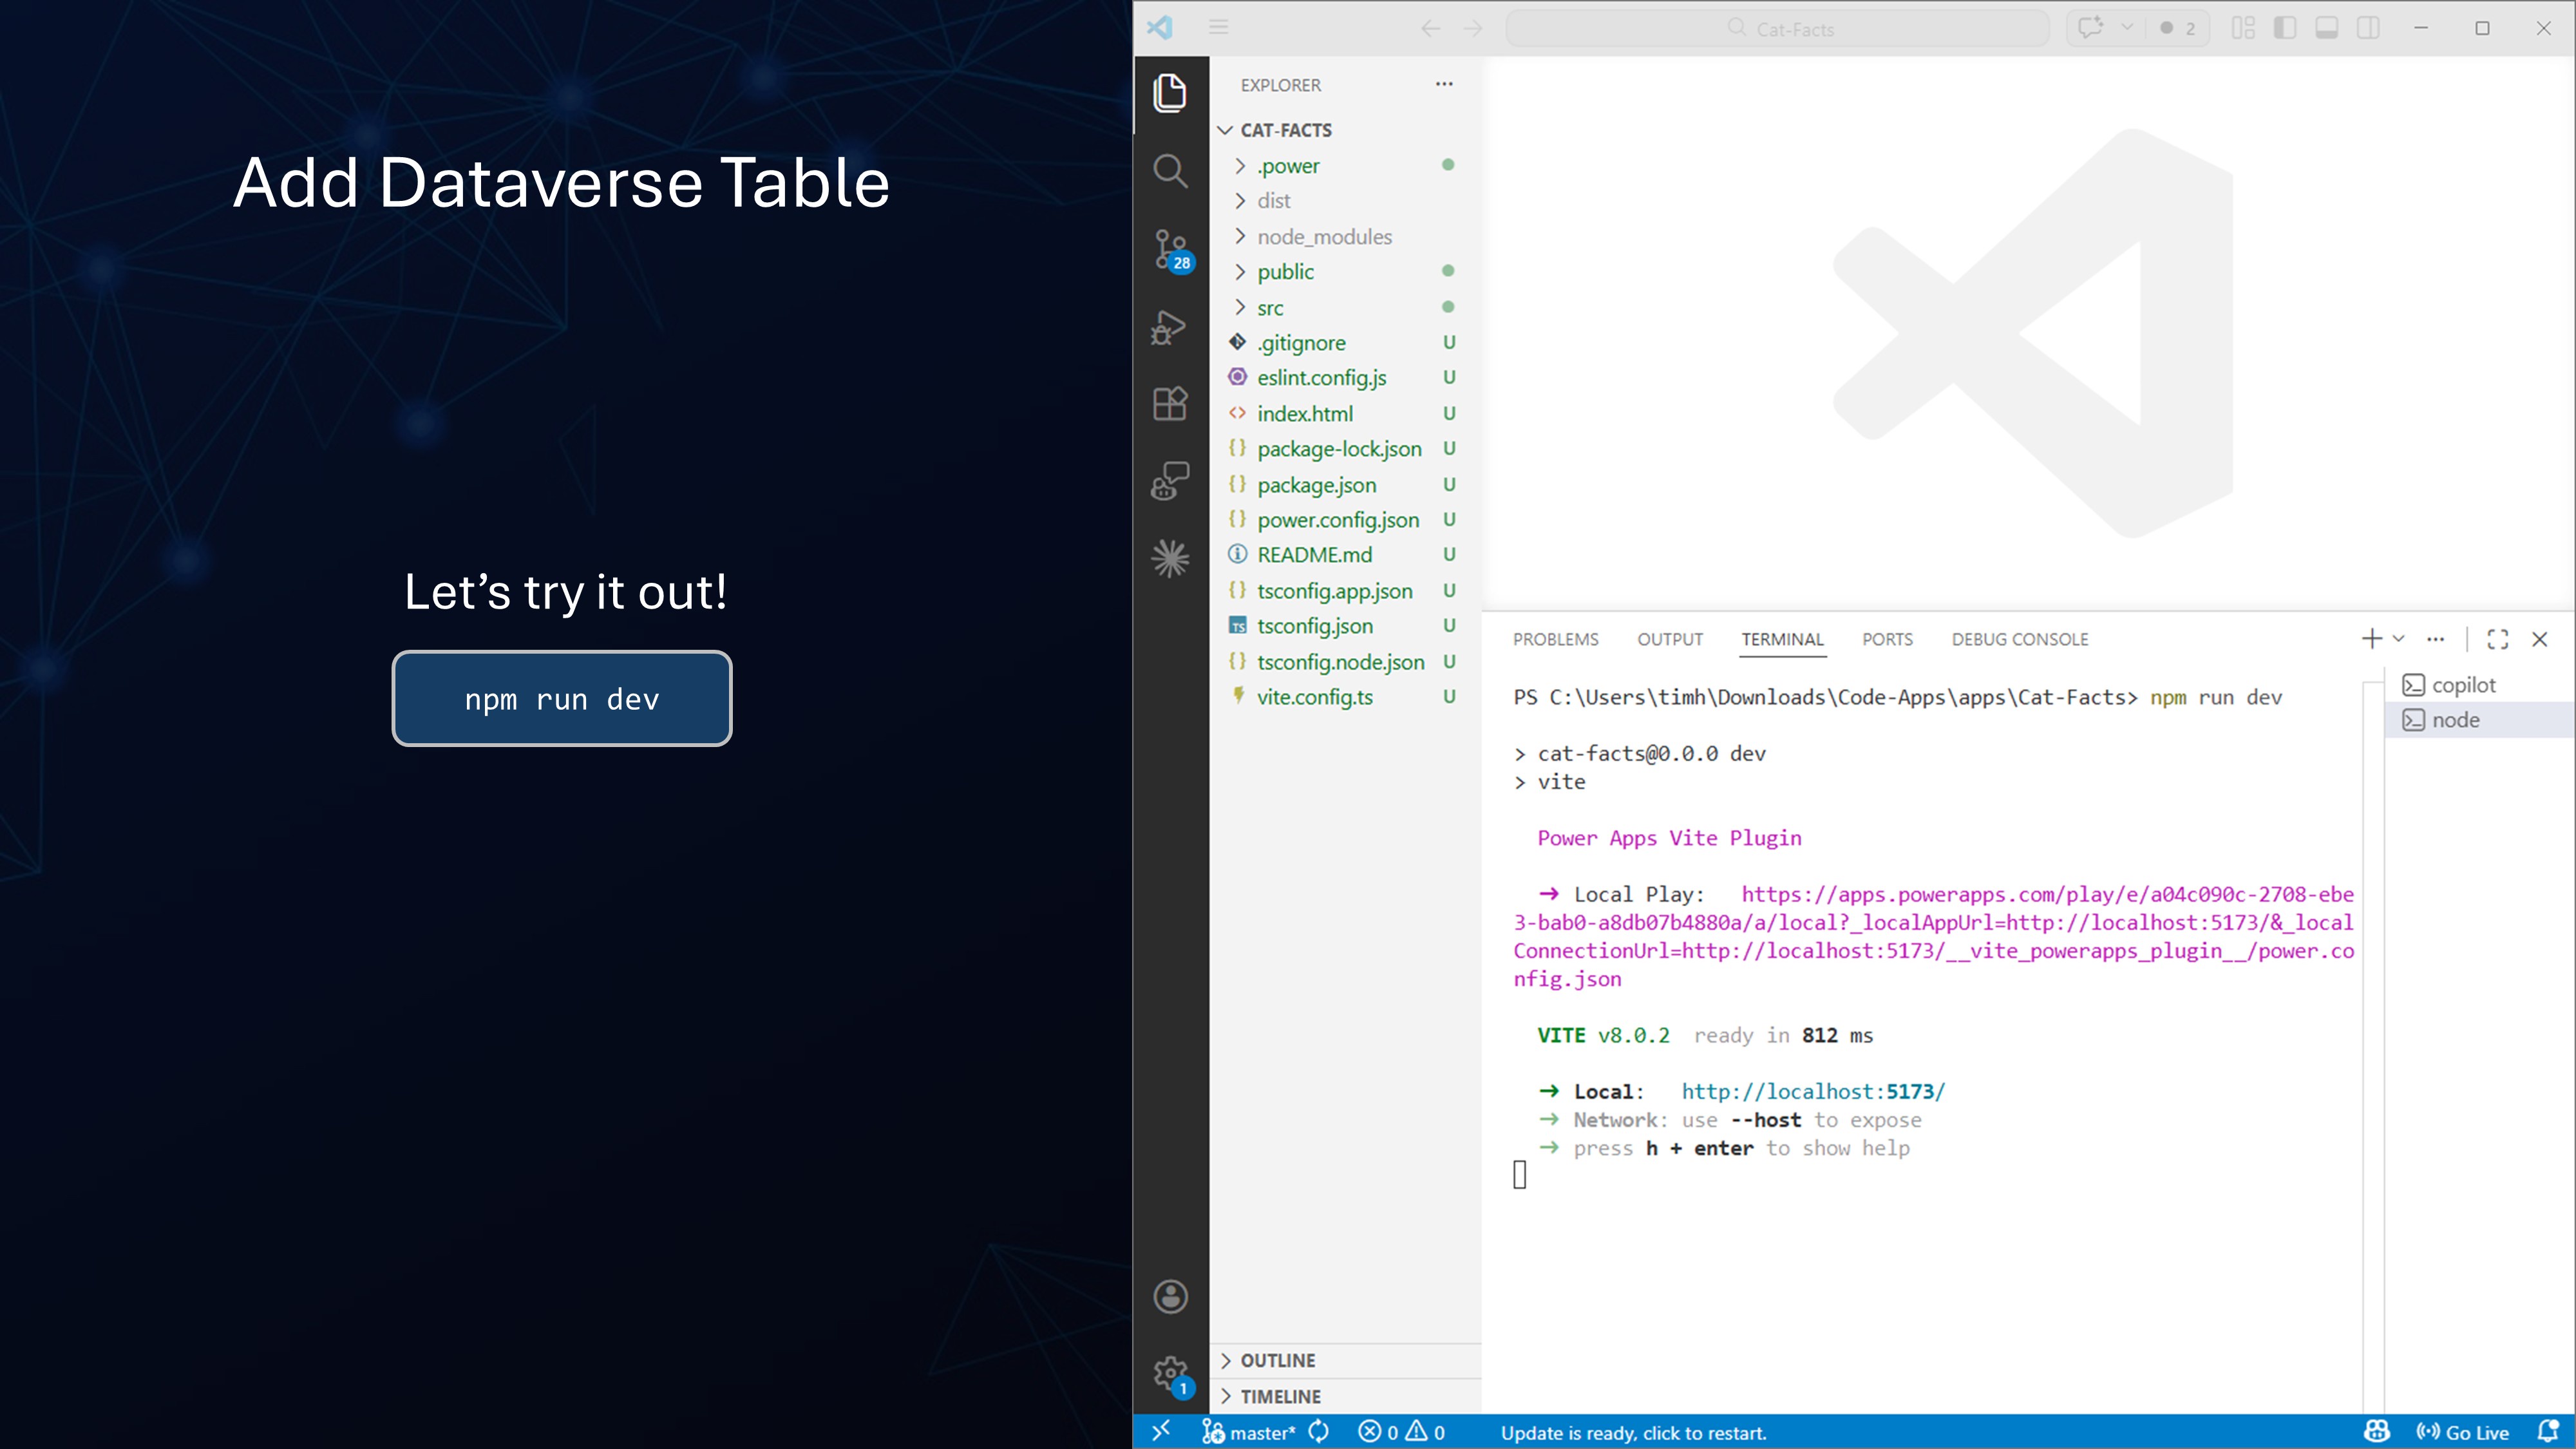Maximize the terminal panel size
The image size is (2576, 1449).
2498,639
